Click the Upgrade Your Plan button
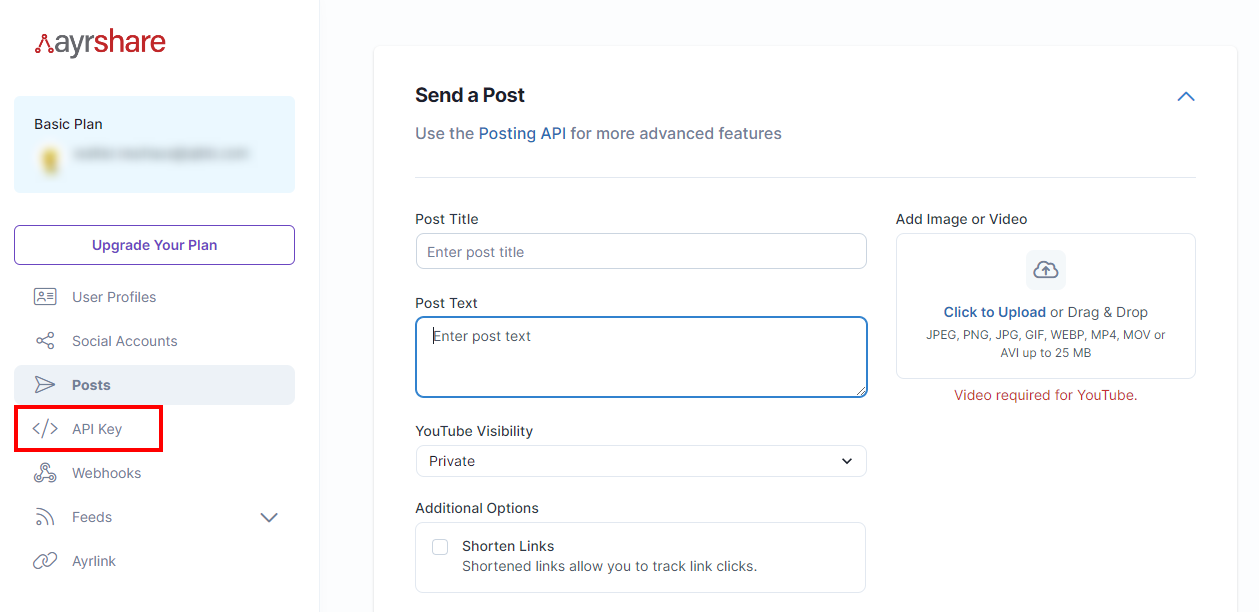Viewport: 1259px width, 612px height. tap(154, 245)
